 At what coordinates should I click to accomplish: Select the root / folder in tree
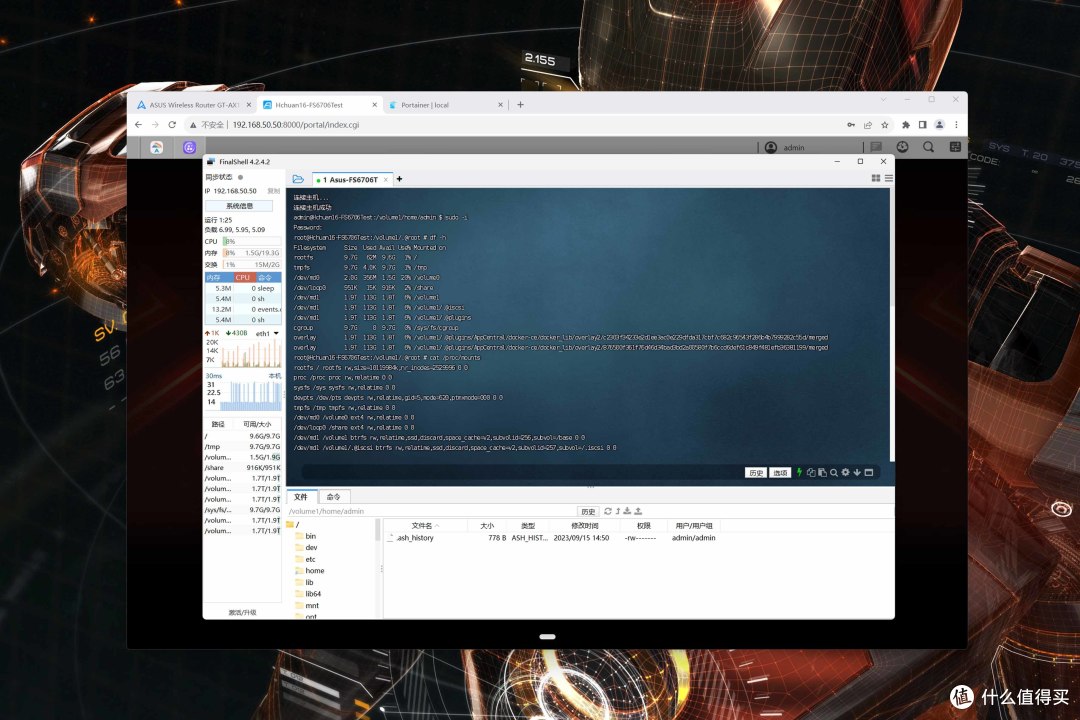(x=293, y=525)
